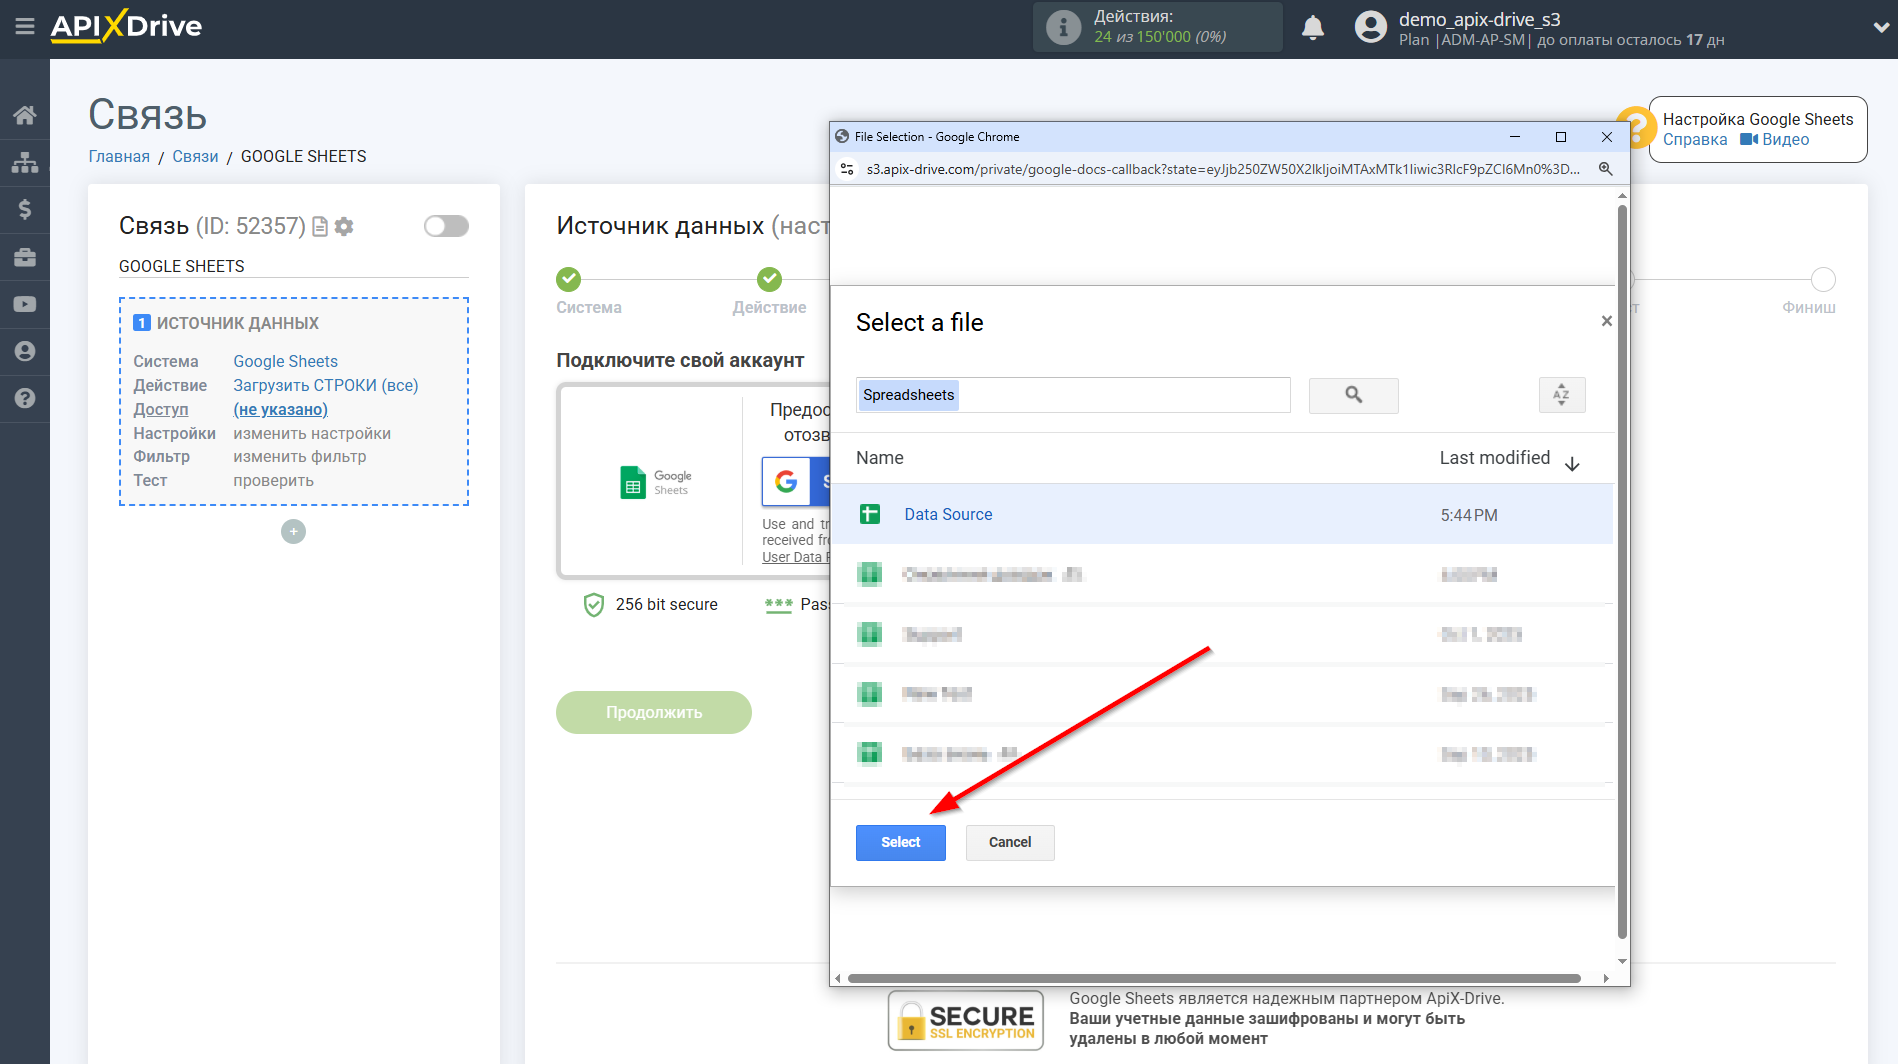Click the search magnifier button in file picker

pyautogui.click(x=1352, y=395)
